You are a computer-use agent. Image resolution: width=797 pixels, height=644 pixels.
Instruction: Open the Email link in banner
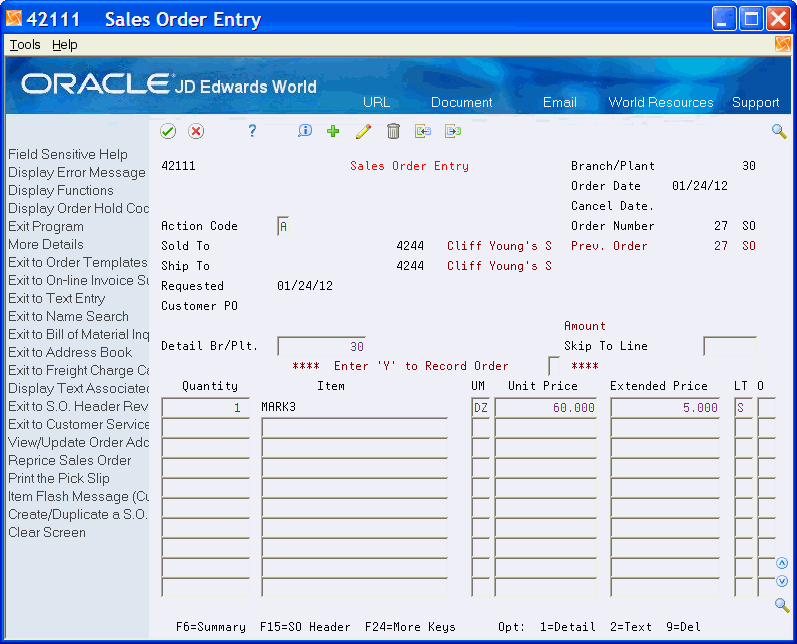560,102
